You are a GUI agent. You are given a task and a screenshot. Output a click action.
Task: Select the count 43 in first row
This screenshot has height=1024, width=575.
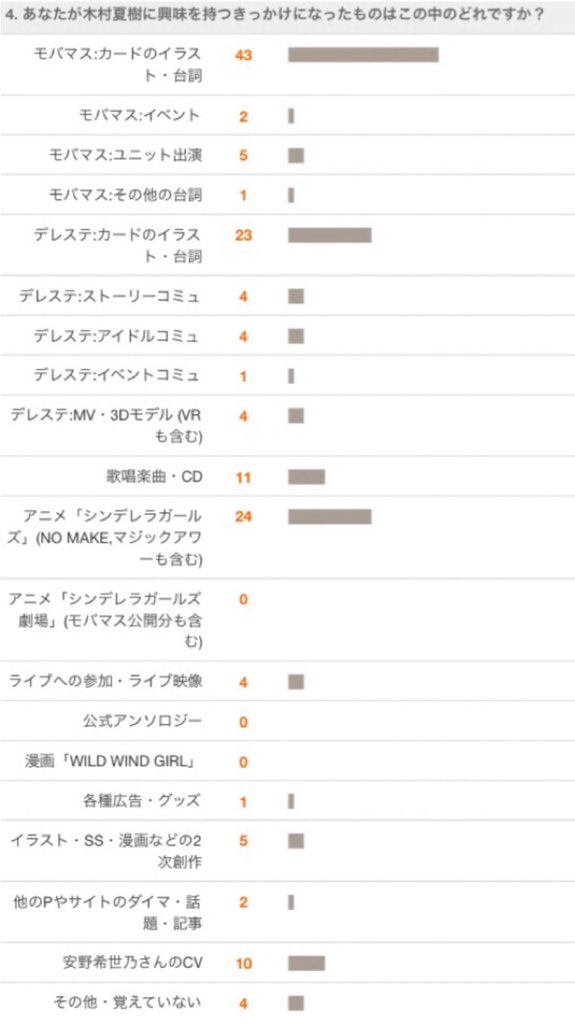coord(243,55)
